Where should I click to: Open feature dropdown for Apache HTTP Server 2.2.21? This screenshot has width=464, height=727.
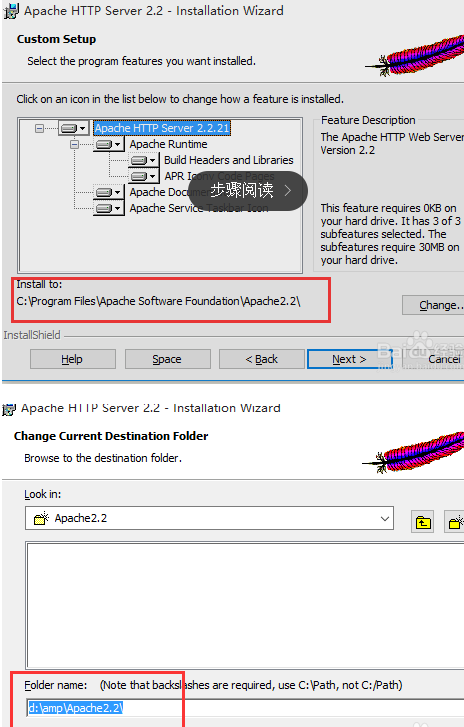[74, 128]
